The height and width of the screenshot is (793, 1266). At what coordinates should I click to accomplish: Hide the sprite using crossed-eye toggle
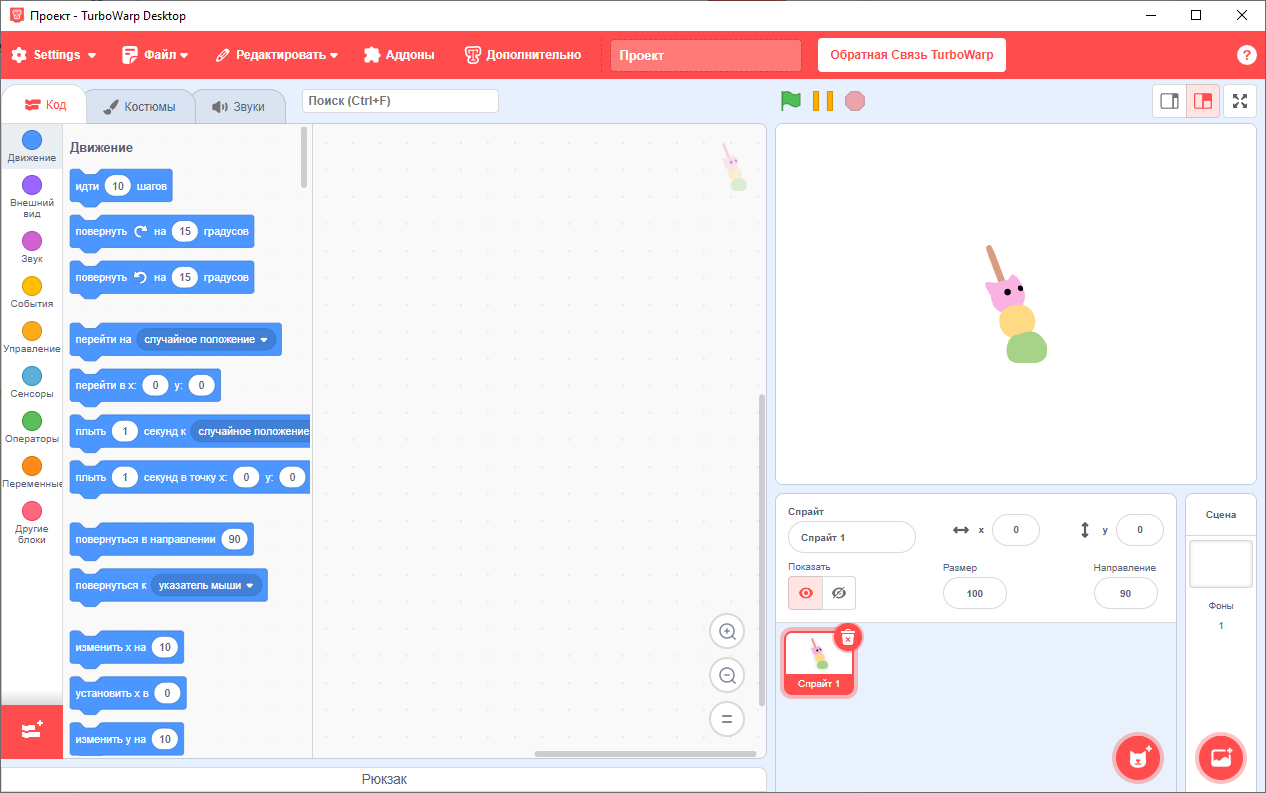coord(838,593)
